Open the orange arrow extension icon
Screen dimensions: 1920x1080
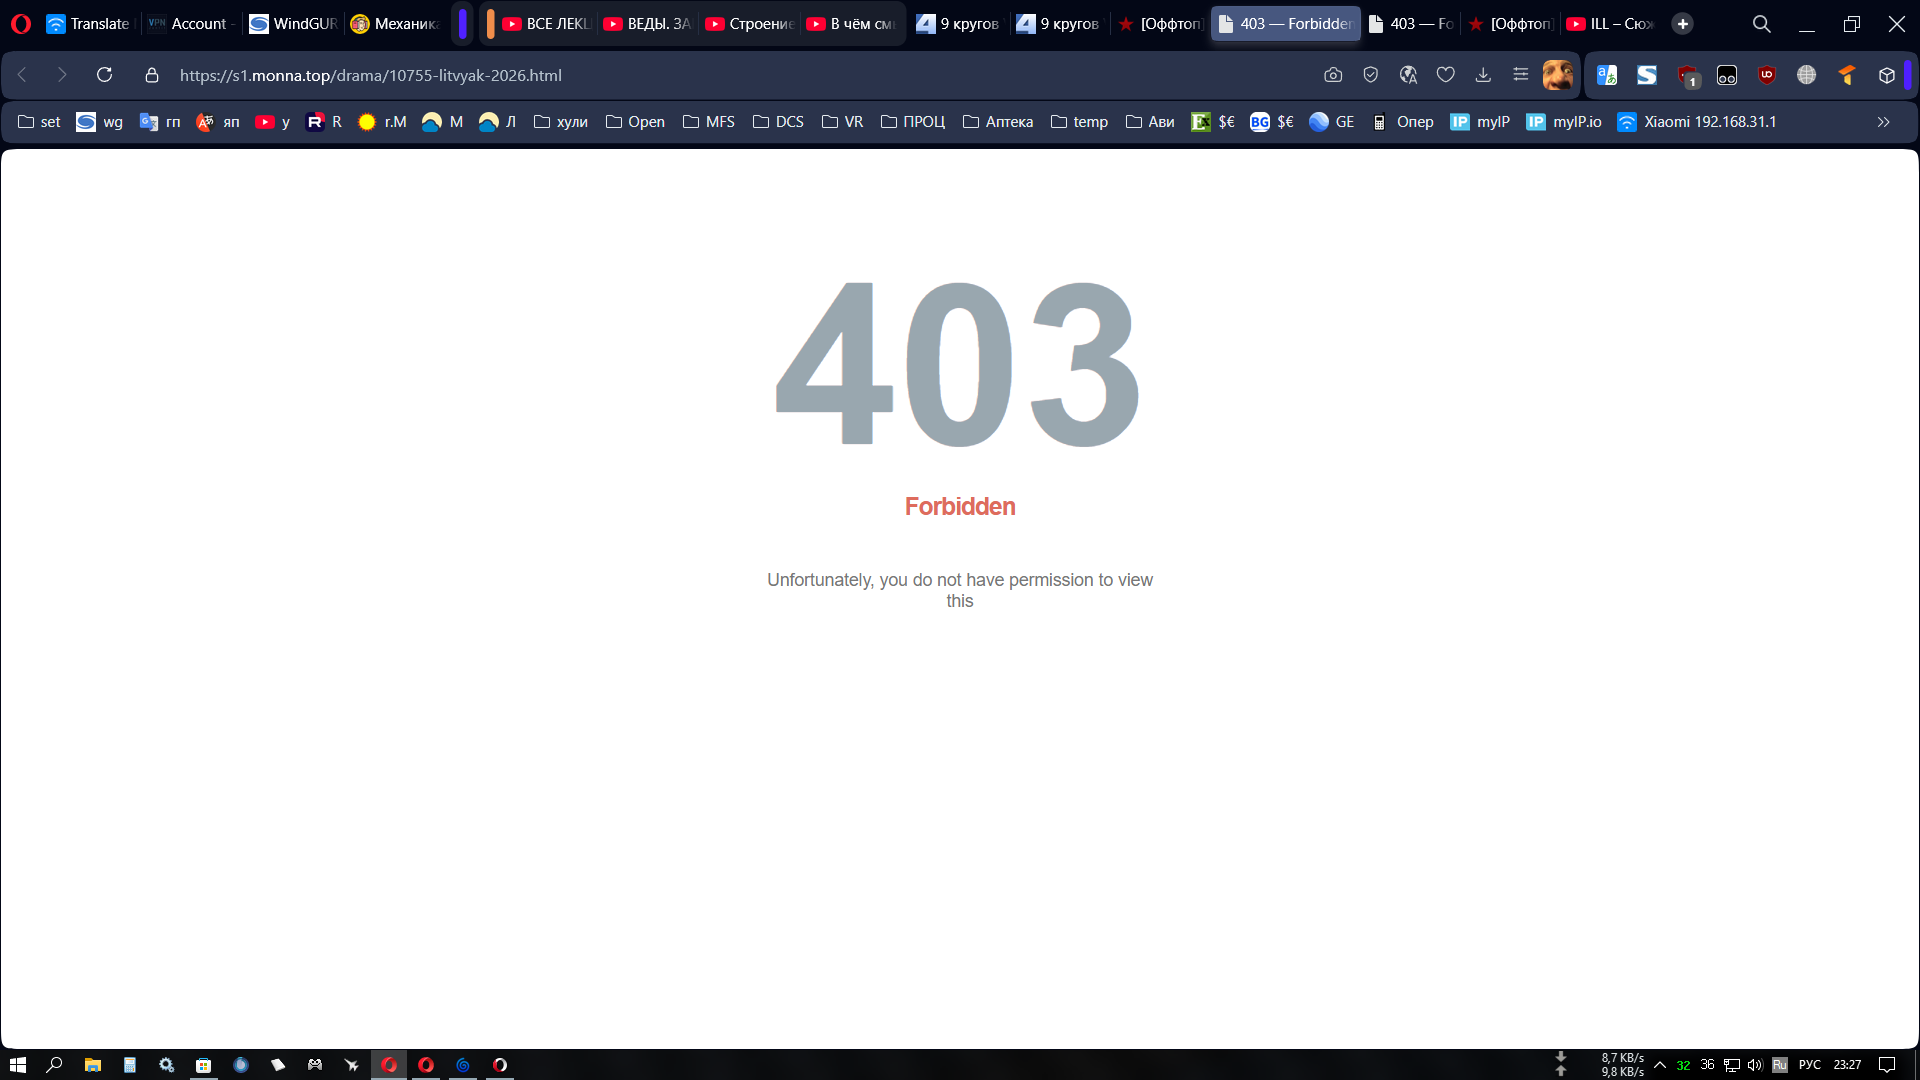[1847, 75]
